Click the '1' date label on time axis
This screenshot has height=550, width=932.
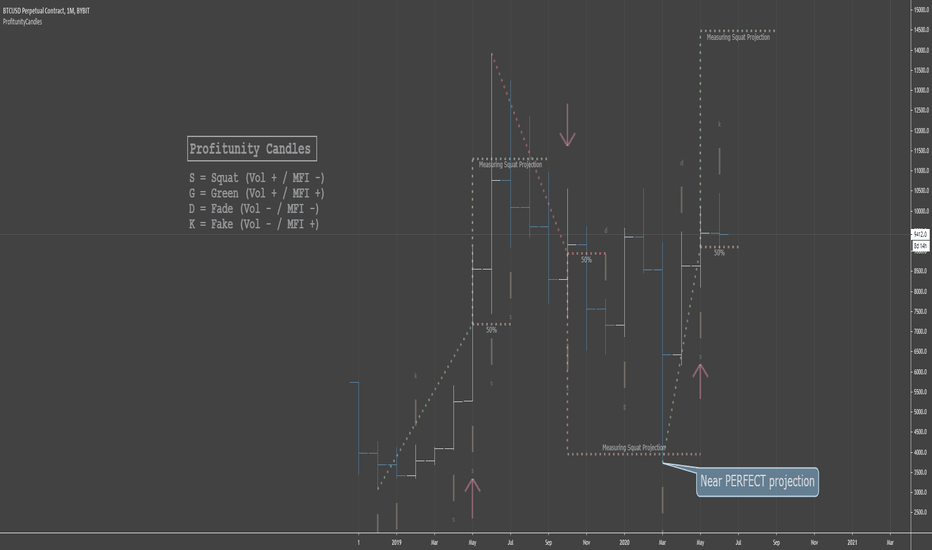[358, 542]
